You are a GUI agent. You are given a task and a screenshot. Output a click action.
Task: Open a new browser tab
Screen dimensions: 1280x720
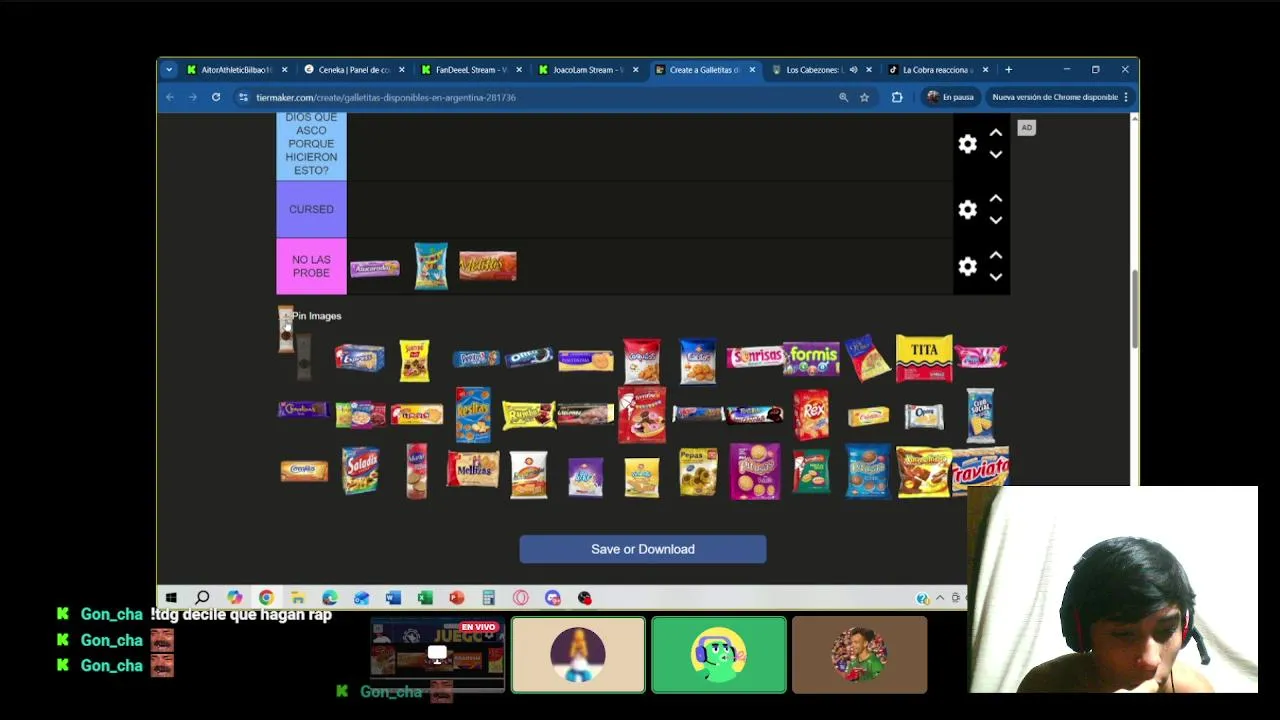coord(1008,70)
